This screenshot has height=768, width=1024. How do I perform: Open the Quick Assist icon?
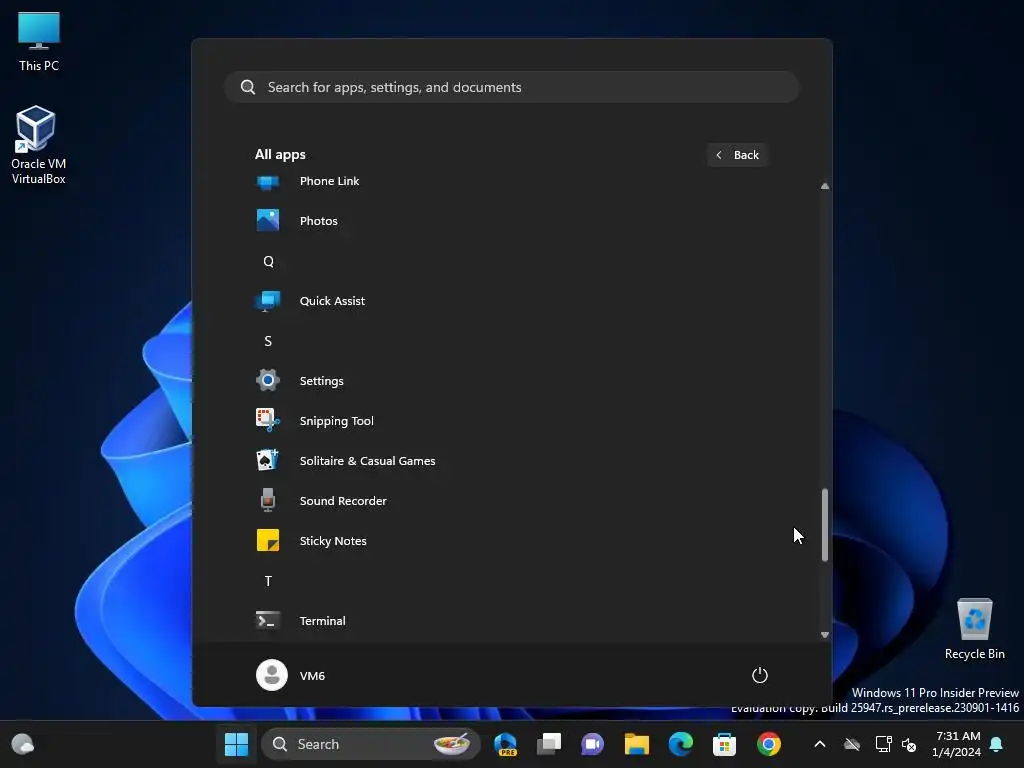pyautogui.click(x=268, y=301)
